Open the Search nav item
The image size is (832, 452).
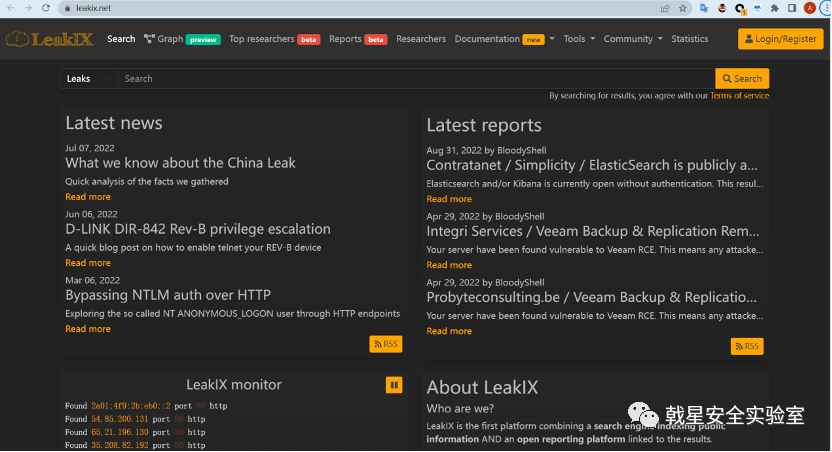(x=121, y=39)
